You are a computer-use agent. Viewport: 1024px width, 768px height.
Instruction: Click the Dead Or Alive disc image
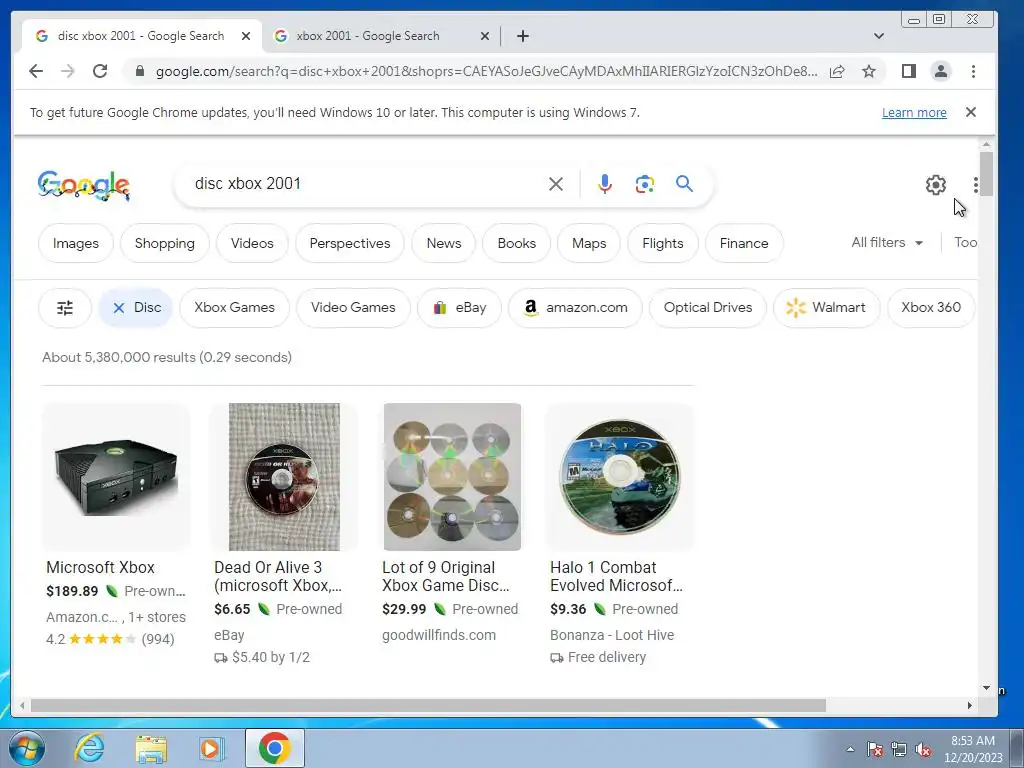284,477
